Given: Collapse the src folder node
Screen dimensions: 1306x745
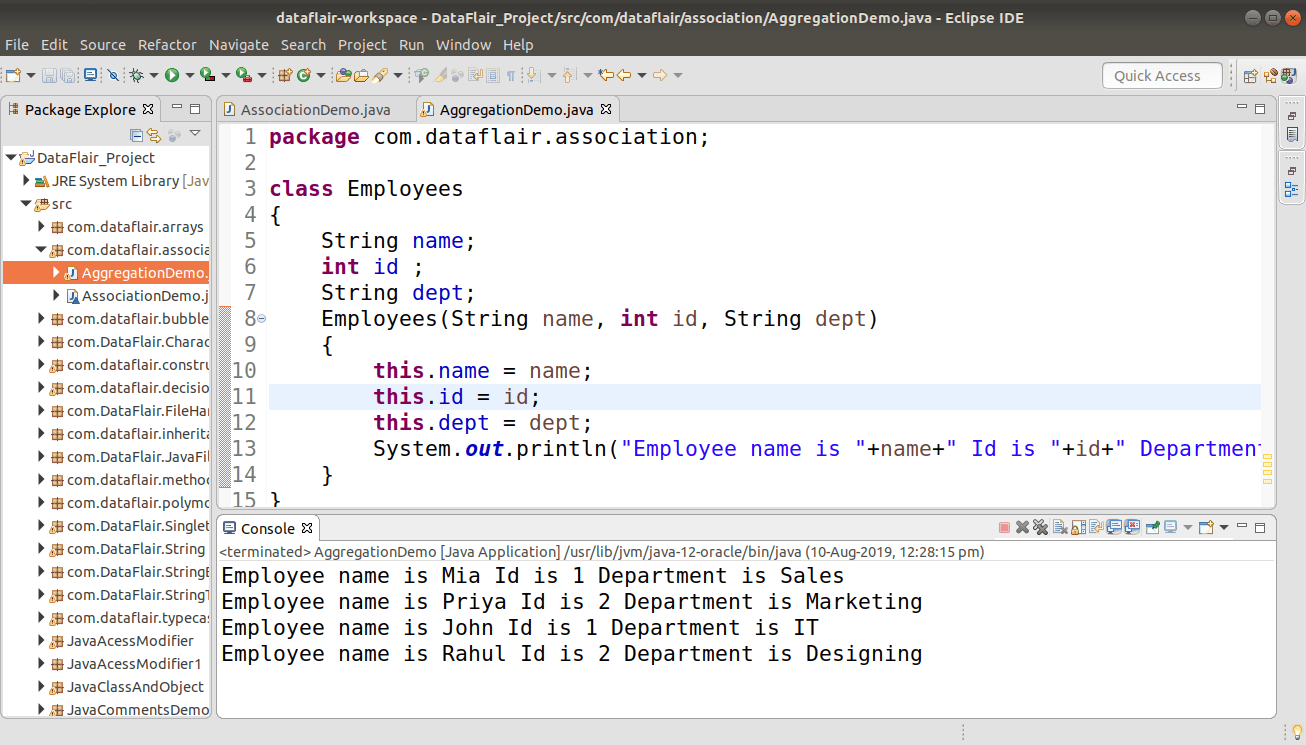Looking at the screenshot, I should [x=26, y=204].
